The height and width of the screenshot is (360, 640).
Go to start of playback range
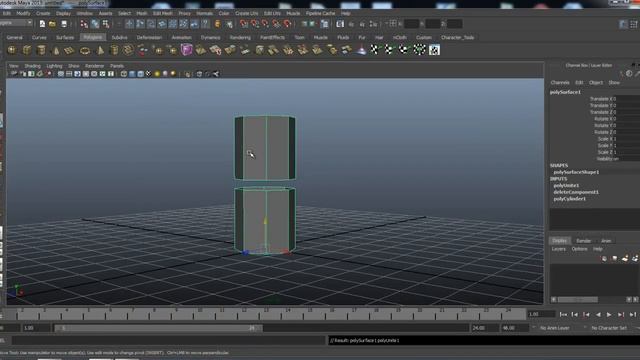563,315
